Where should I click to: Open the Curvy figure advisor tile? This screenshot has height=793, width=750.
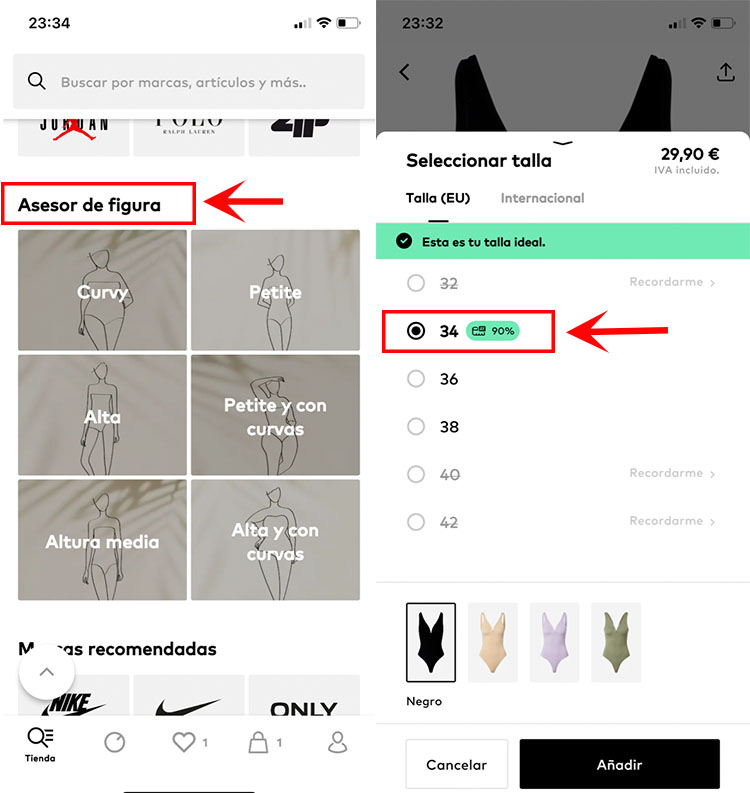tap(102, 290)
